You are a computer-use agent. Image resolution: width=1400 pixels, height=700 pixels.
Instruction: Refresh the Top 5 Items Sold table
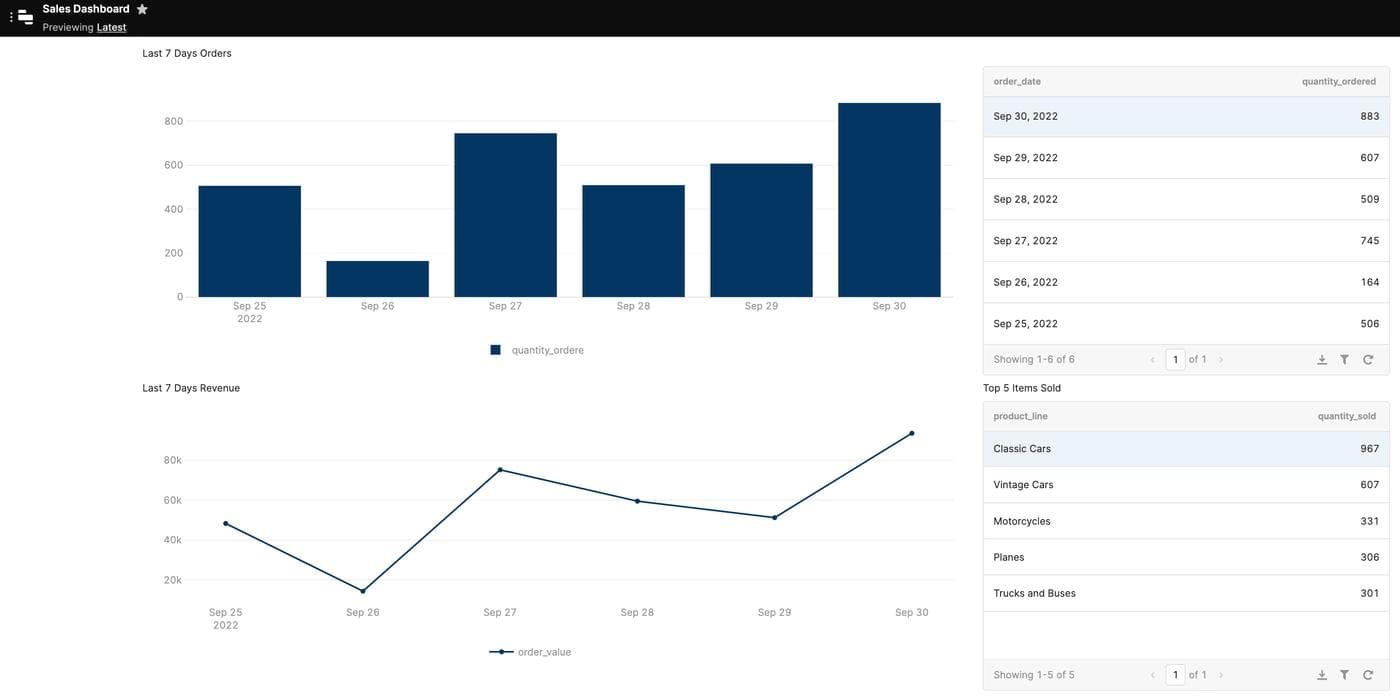tap(1368, 676)
